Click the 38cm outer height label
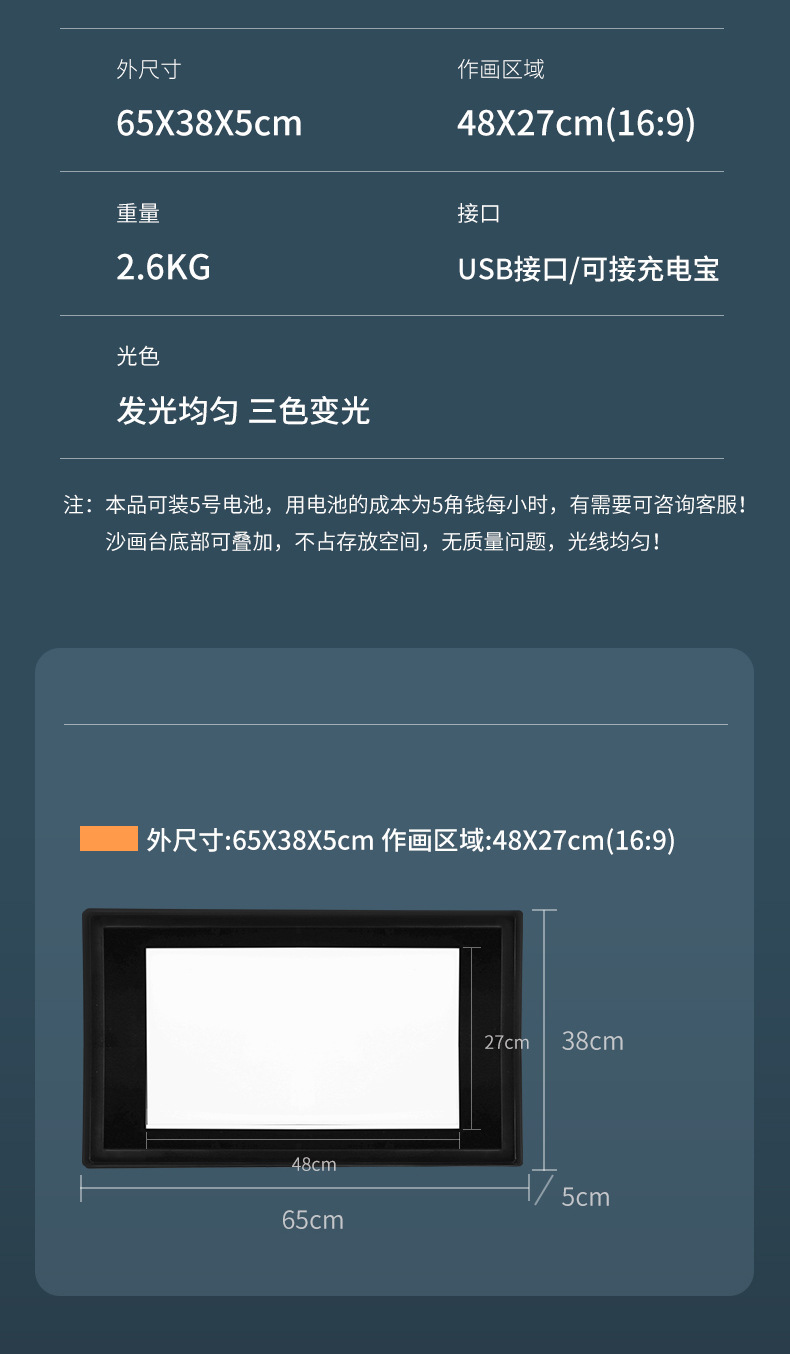The width and height of the screenshot is (790, 1354). pyautogui.click(x=593, y=1041)
